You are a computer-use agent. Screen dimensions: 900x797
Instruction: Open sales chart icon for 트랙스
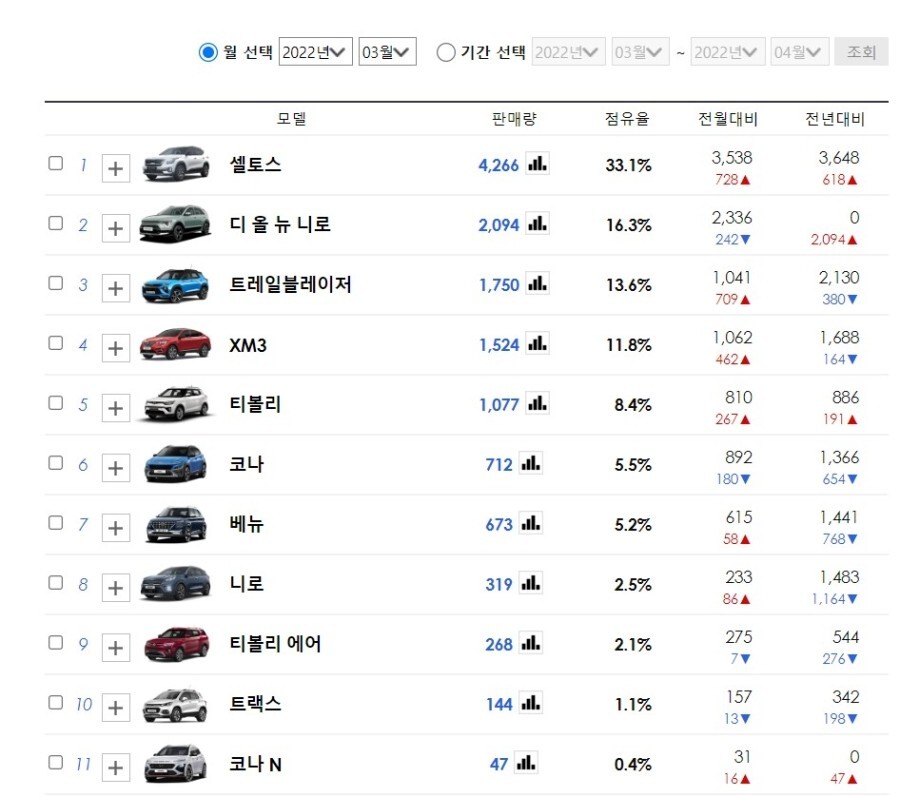coord(530,702)
